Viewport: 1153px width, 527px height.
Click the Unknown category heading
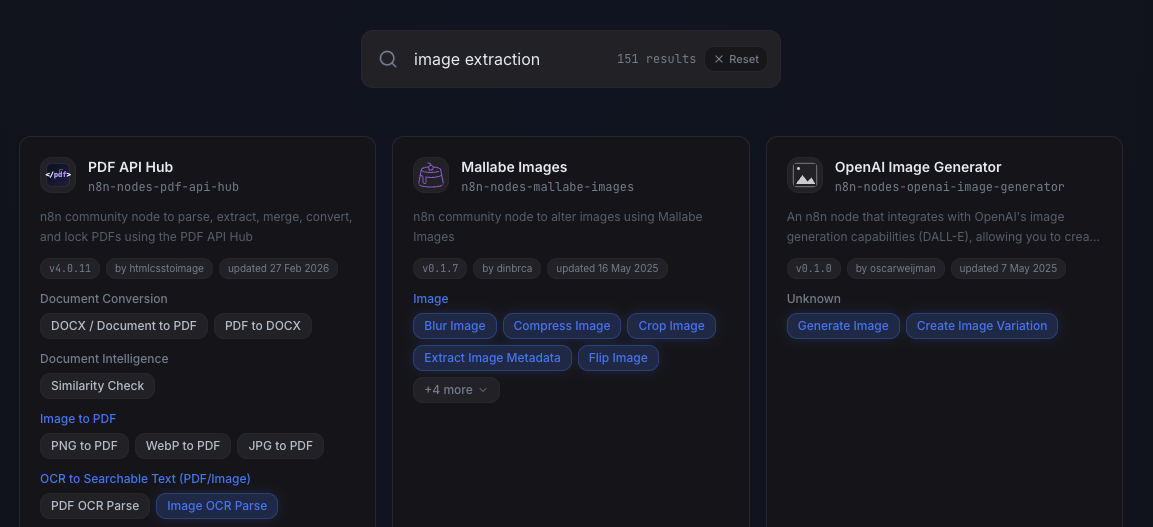tap(814, 298)
